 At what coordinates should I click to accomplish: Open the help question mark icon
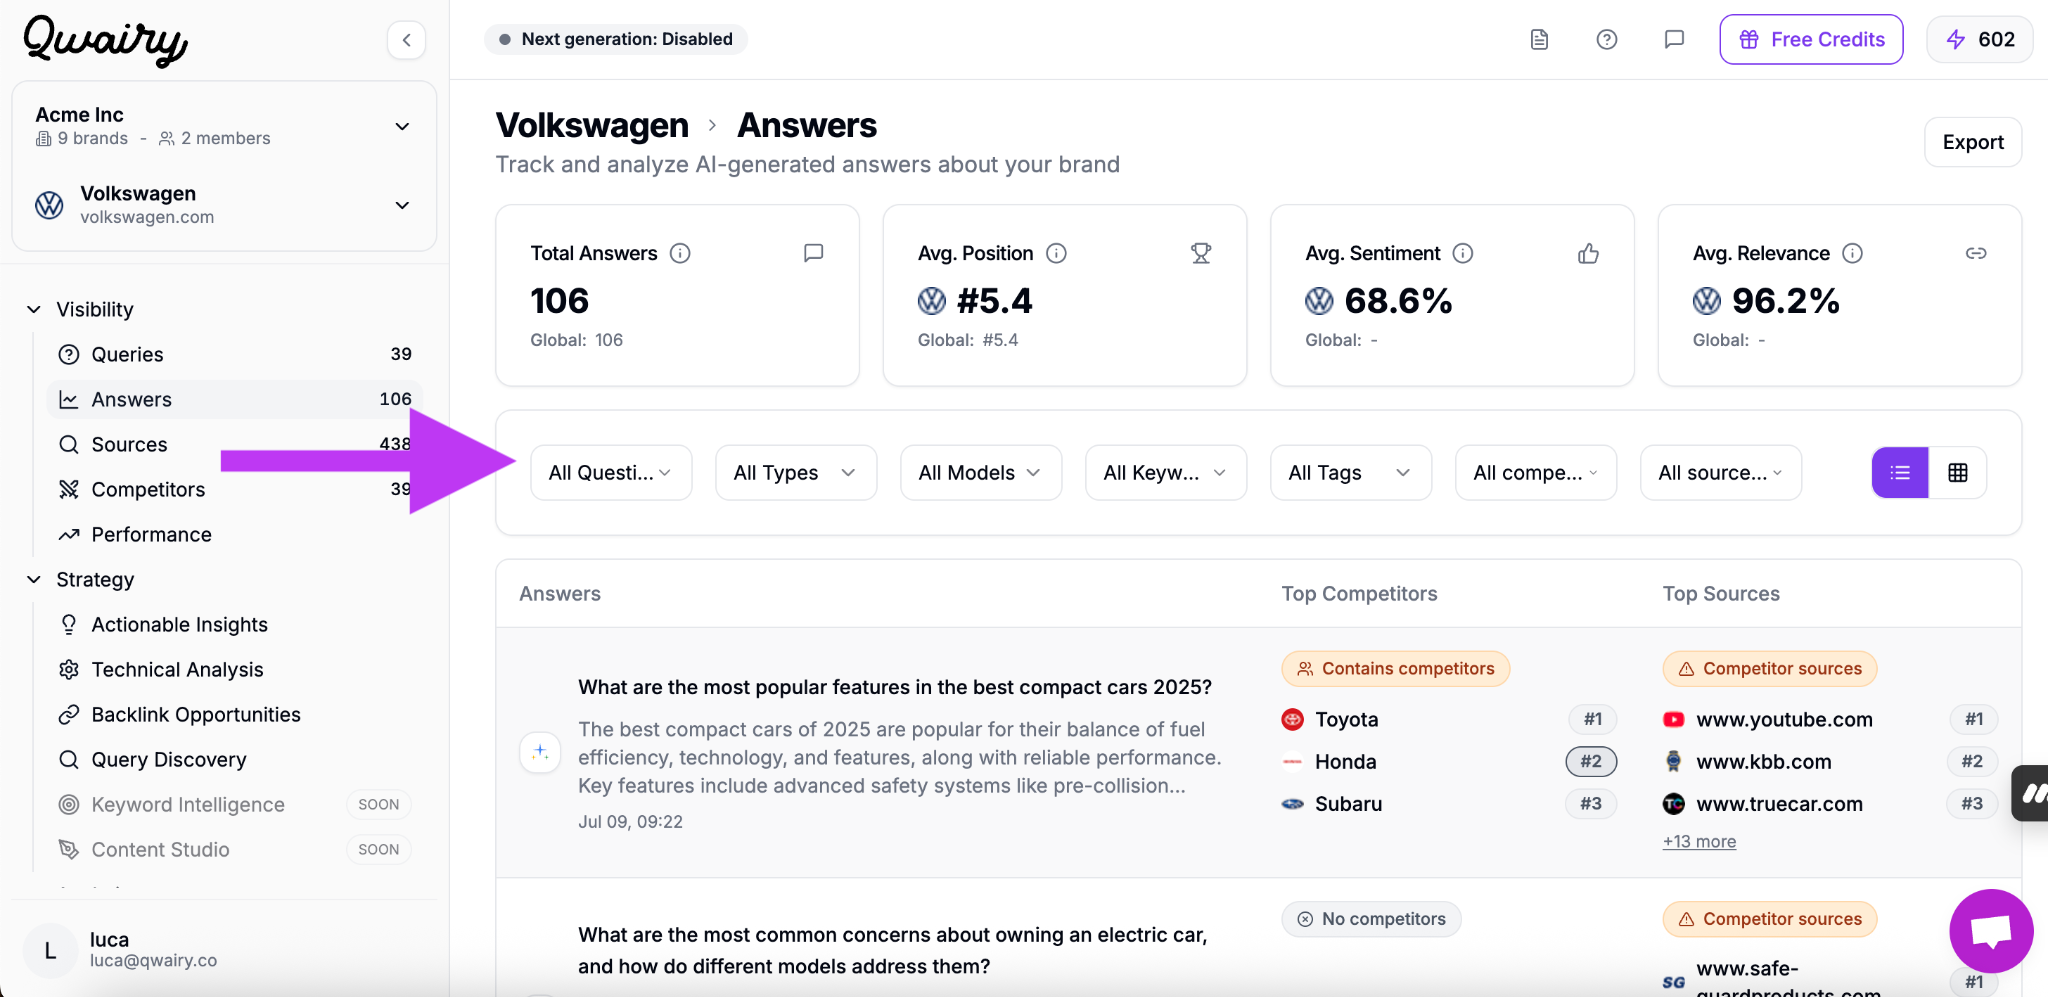[x=1607, y=40]
